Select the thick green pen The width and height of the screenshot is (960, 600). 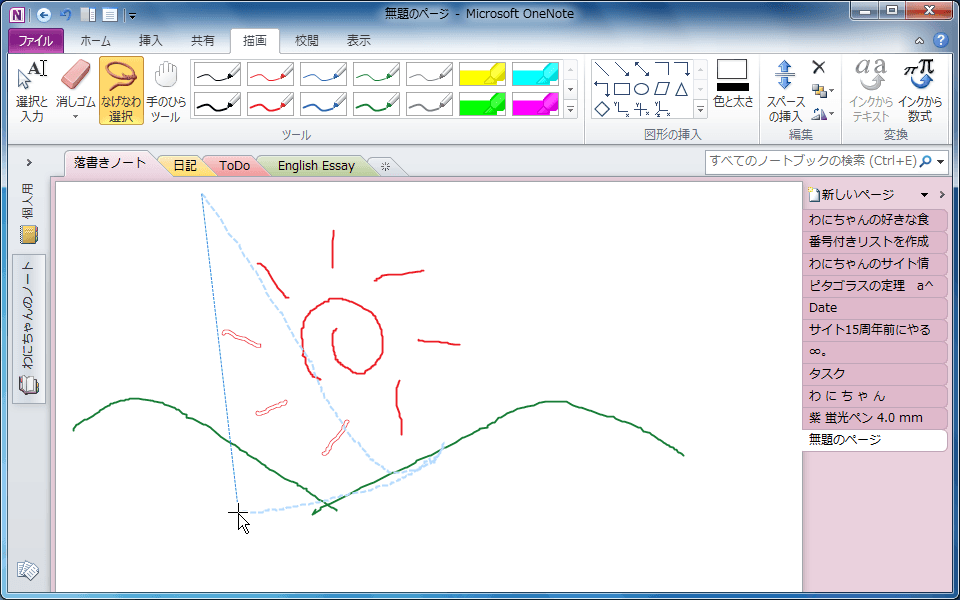pos(377,104)
